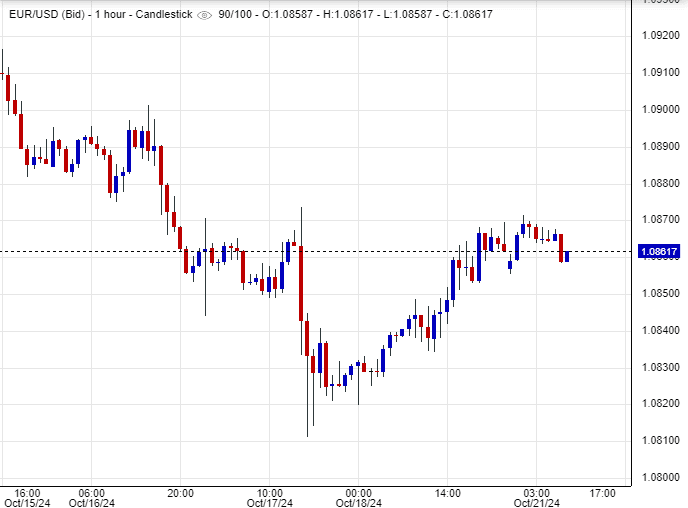
Task: Click the 1.08000 price axis label
Action: click(659, 478)
